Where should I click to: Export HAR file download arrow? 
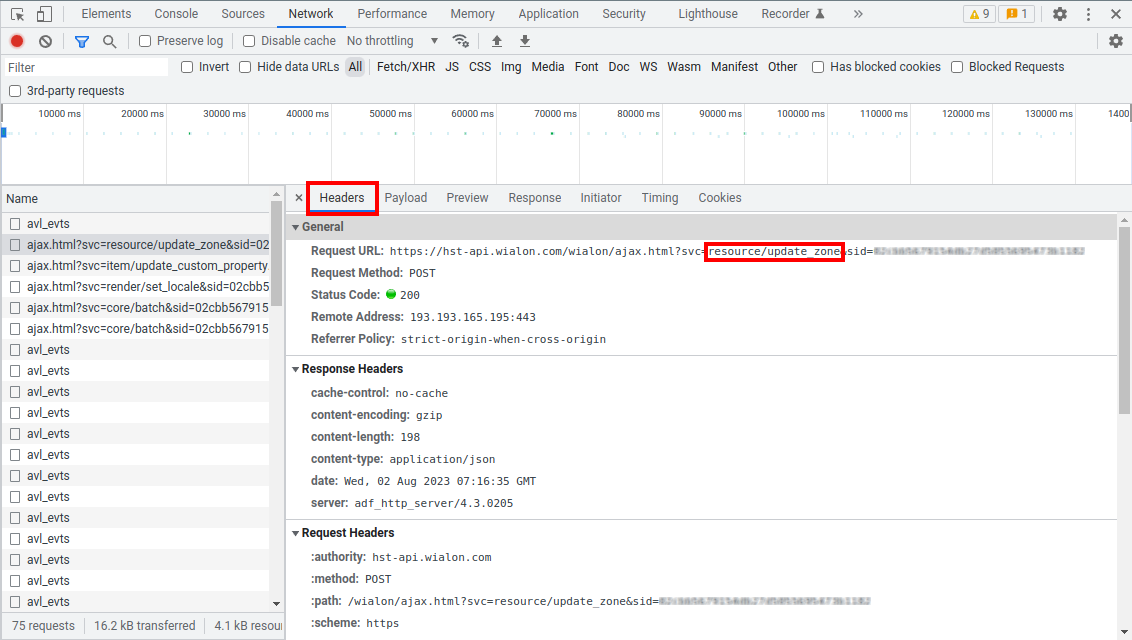(525, 41)
